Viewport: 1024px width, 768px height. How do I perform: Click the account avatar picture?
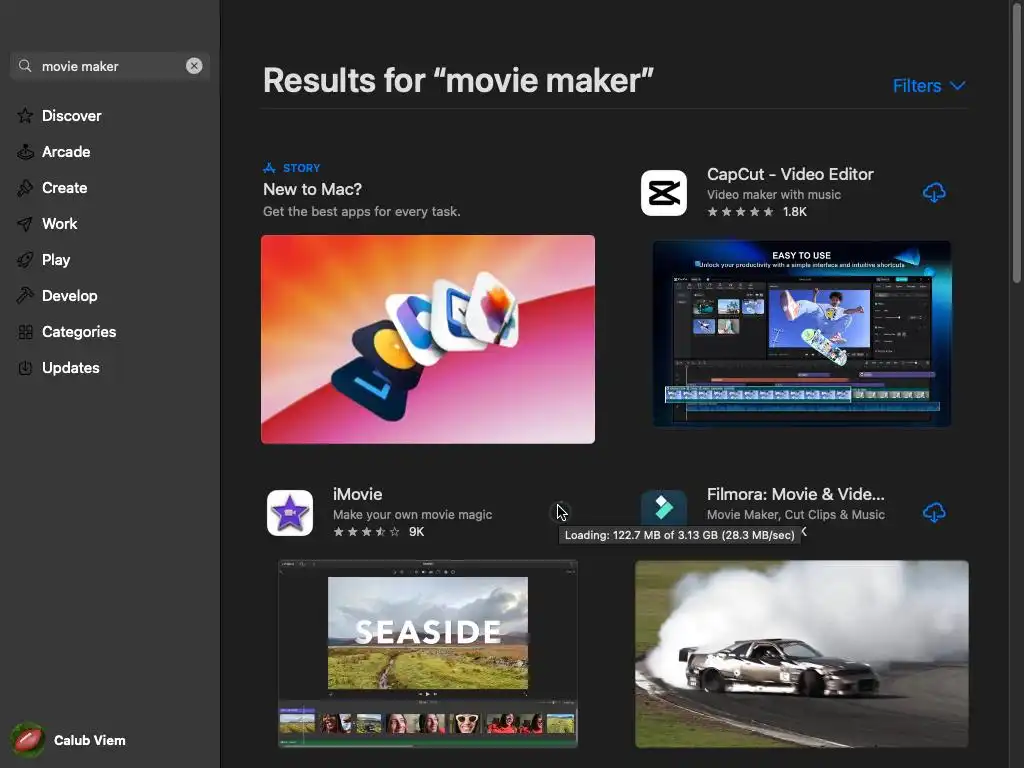tap(27, 740)
